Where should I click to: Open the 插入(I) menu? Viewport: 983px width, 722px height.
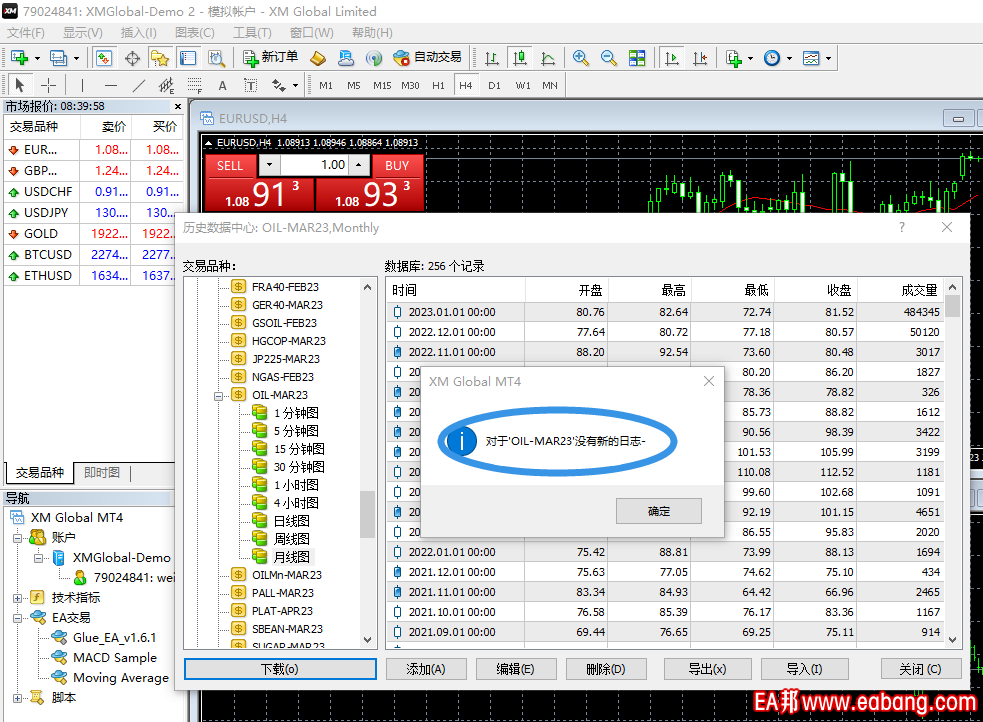tap(139, 33)
